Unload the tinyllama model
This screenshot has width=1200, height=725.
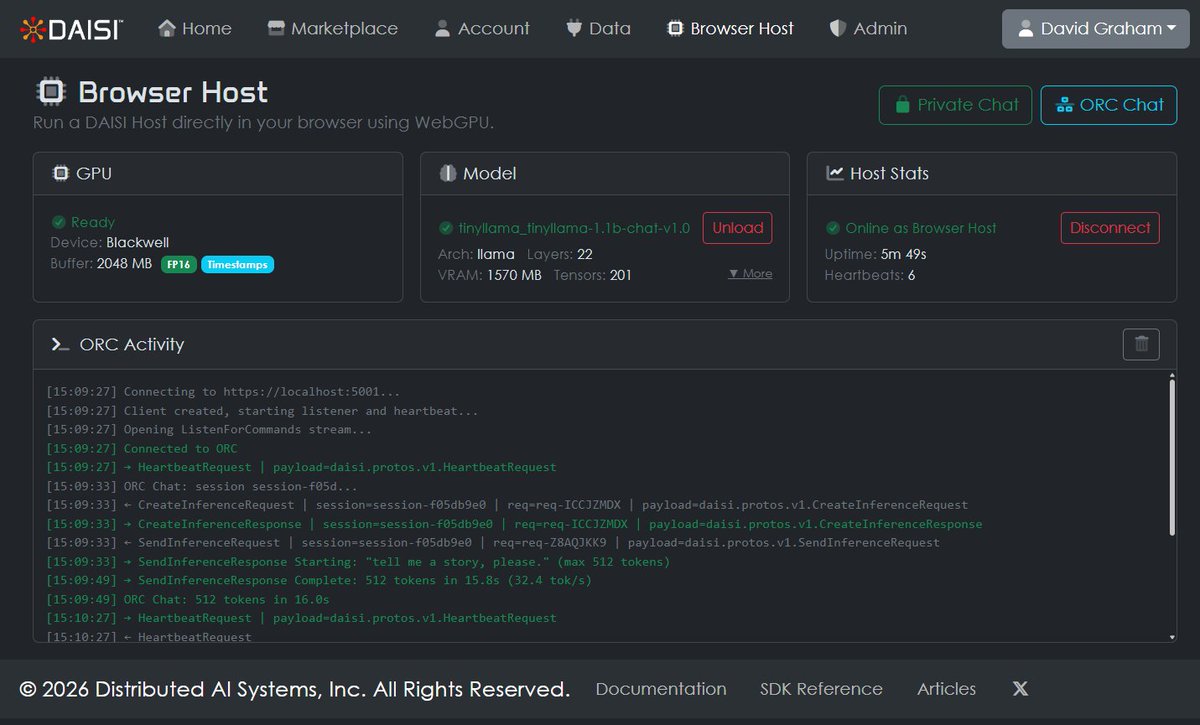tap(738, 228)
